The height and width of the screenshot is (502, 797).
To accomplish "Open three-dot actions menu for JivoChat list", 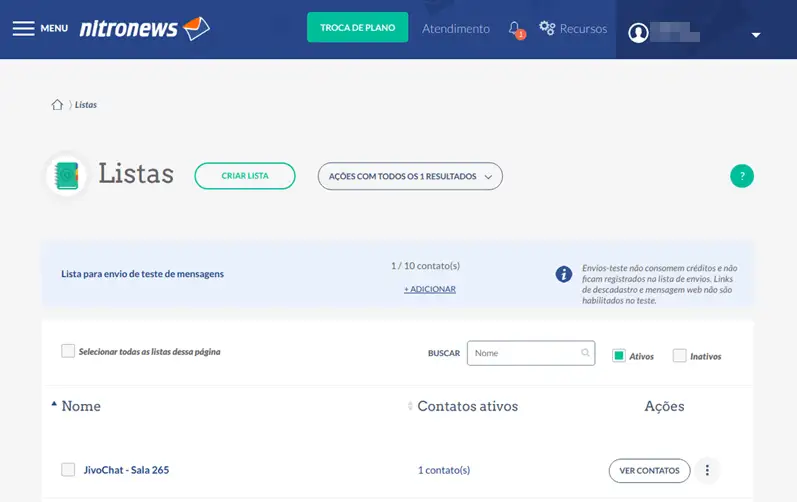I will pos(707,470).
